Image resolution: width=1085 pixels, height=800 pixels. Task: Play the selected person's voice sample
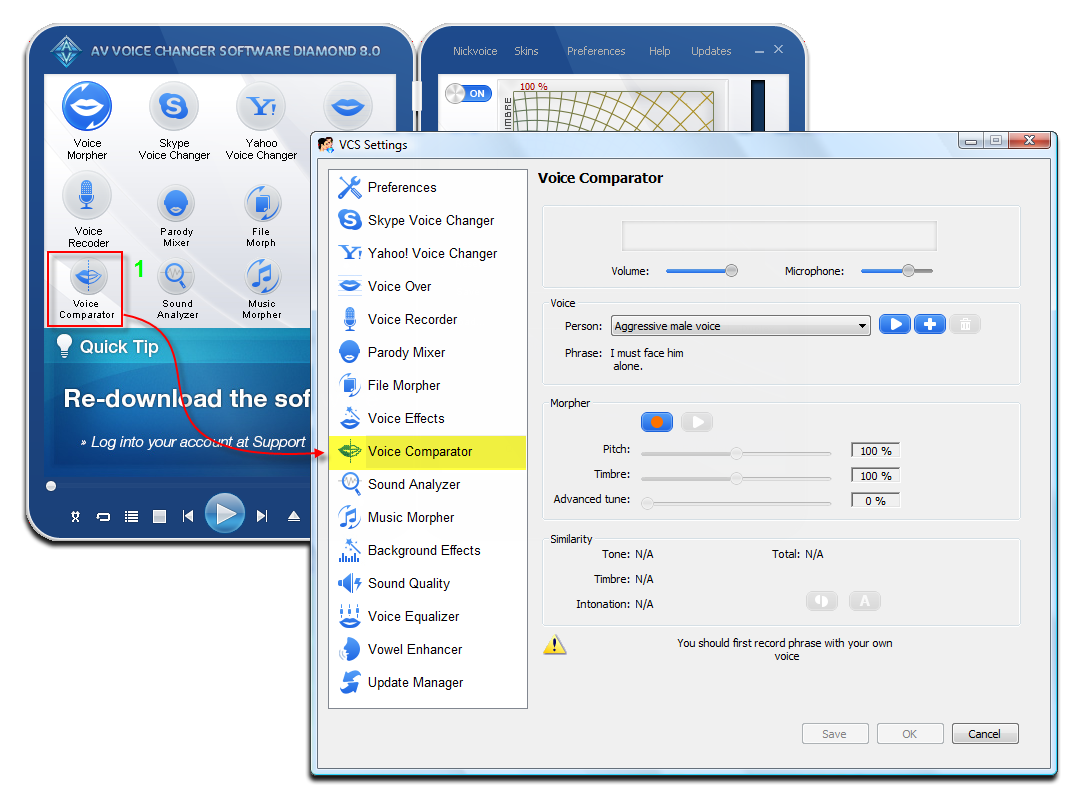(895, 324)
